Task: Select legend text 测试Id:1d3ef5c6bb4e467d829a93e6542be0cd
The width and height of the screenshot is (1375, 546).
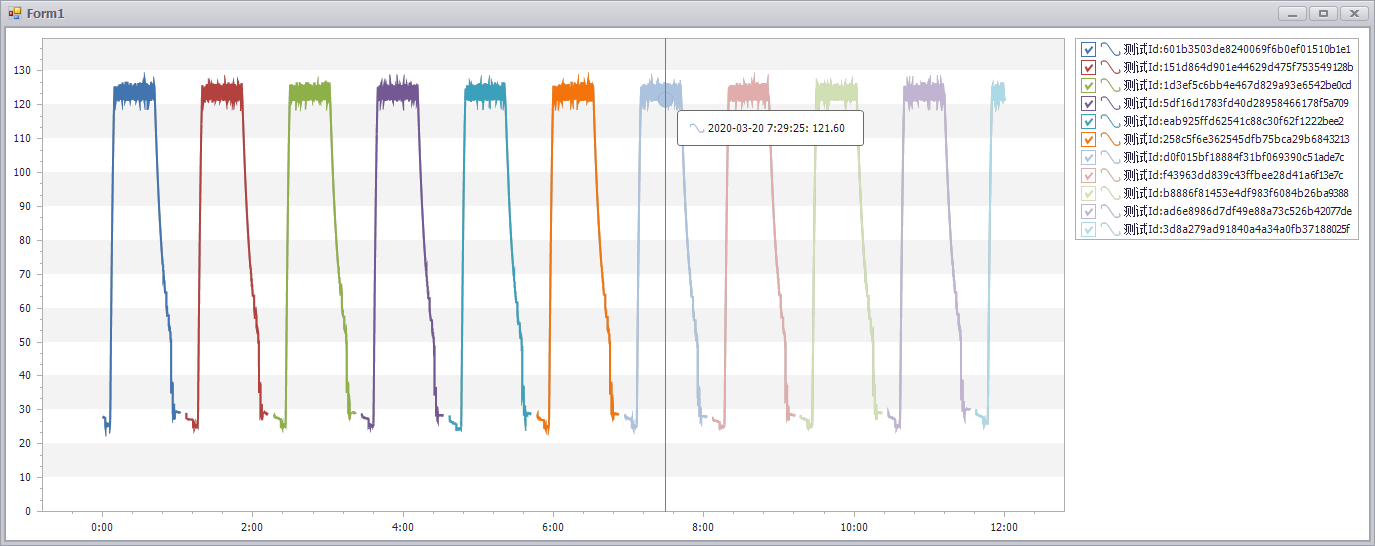Action: coord(1237,85)
